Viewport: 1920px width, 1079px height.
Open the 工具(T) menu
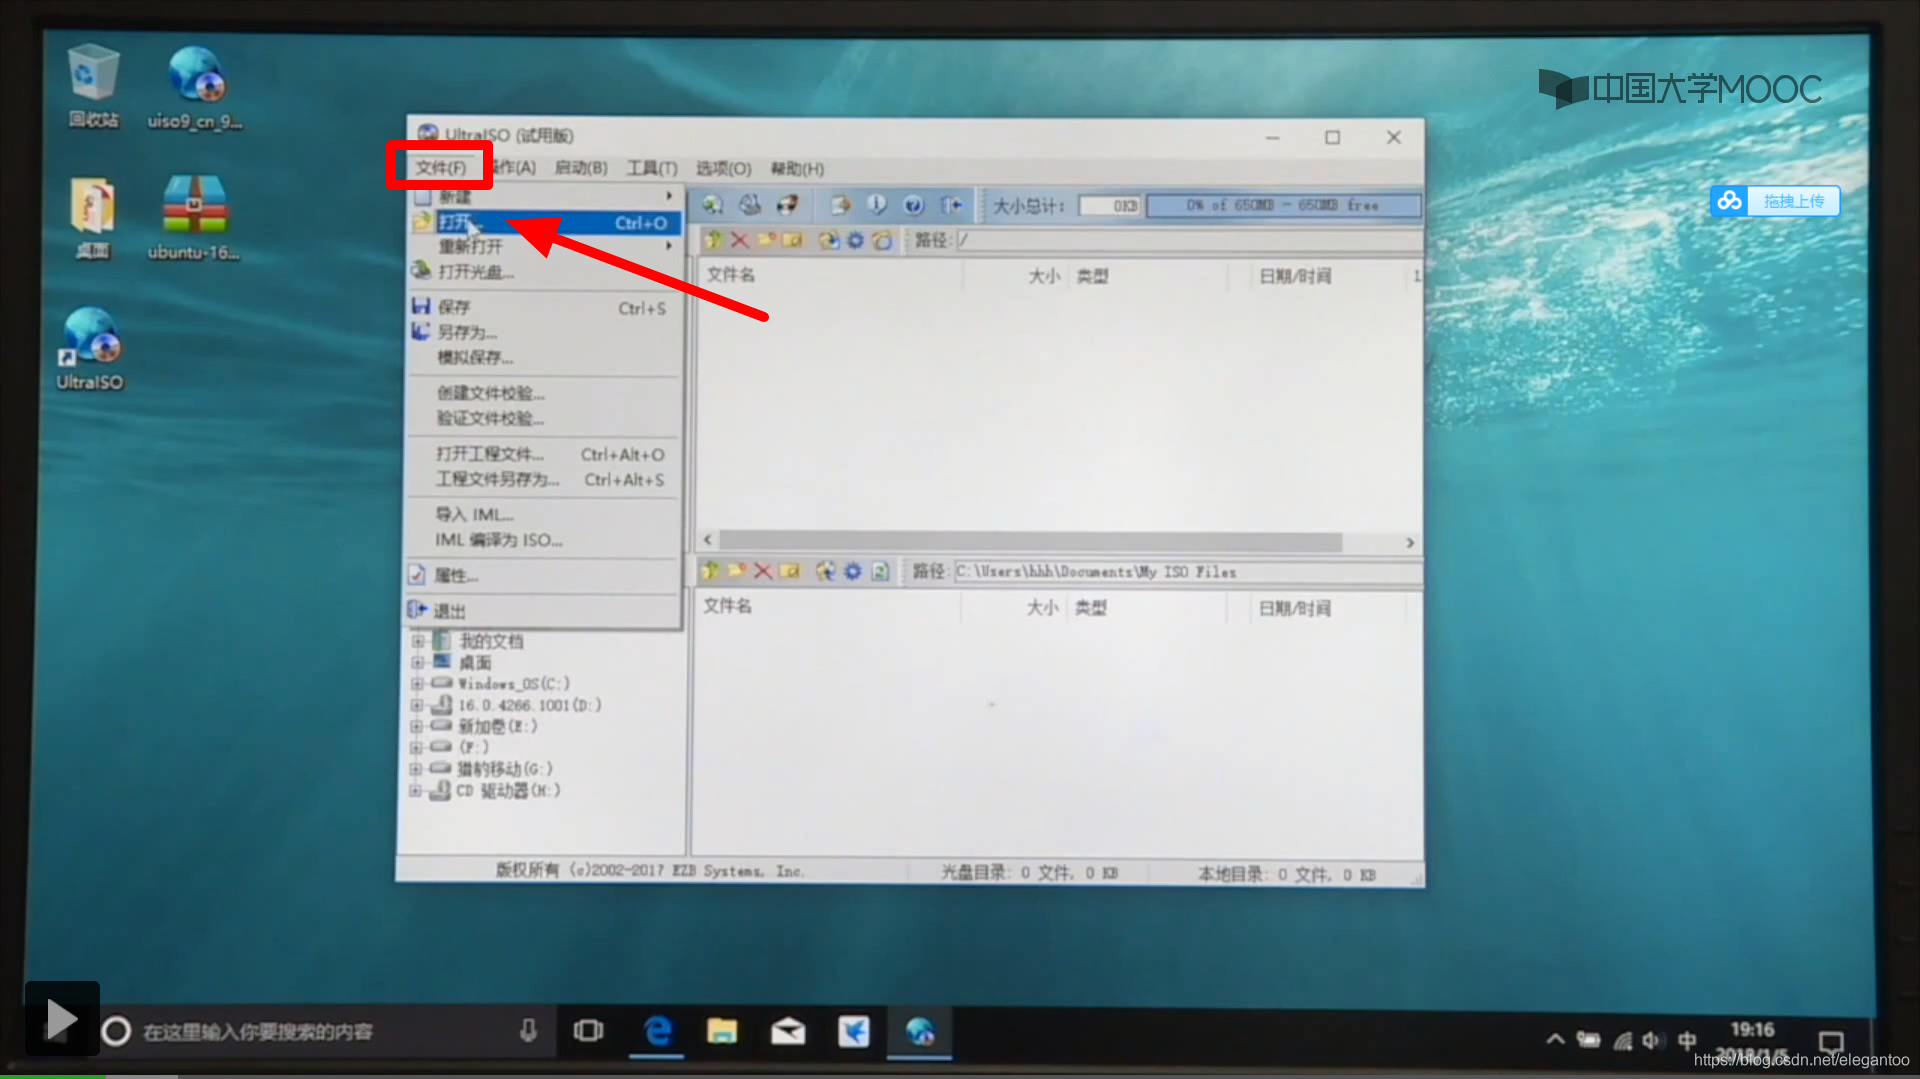(652, 168)
